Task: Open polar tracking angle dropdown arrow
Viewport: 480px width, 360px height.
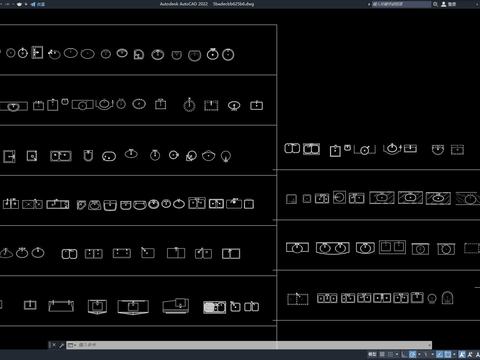Action: tap(419, 354)
